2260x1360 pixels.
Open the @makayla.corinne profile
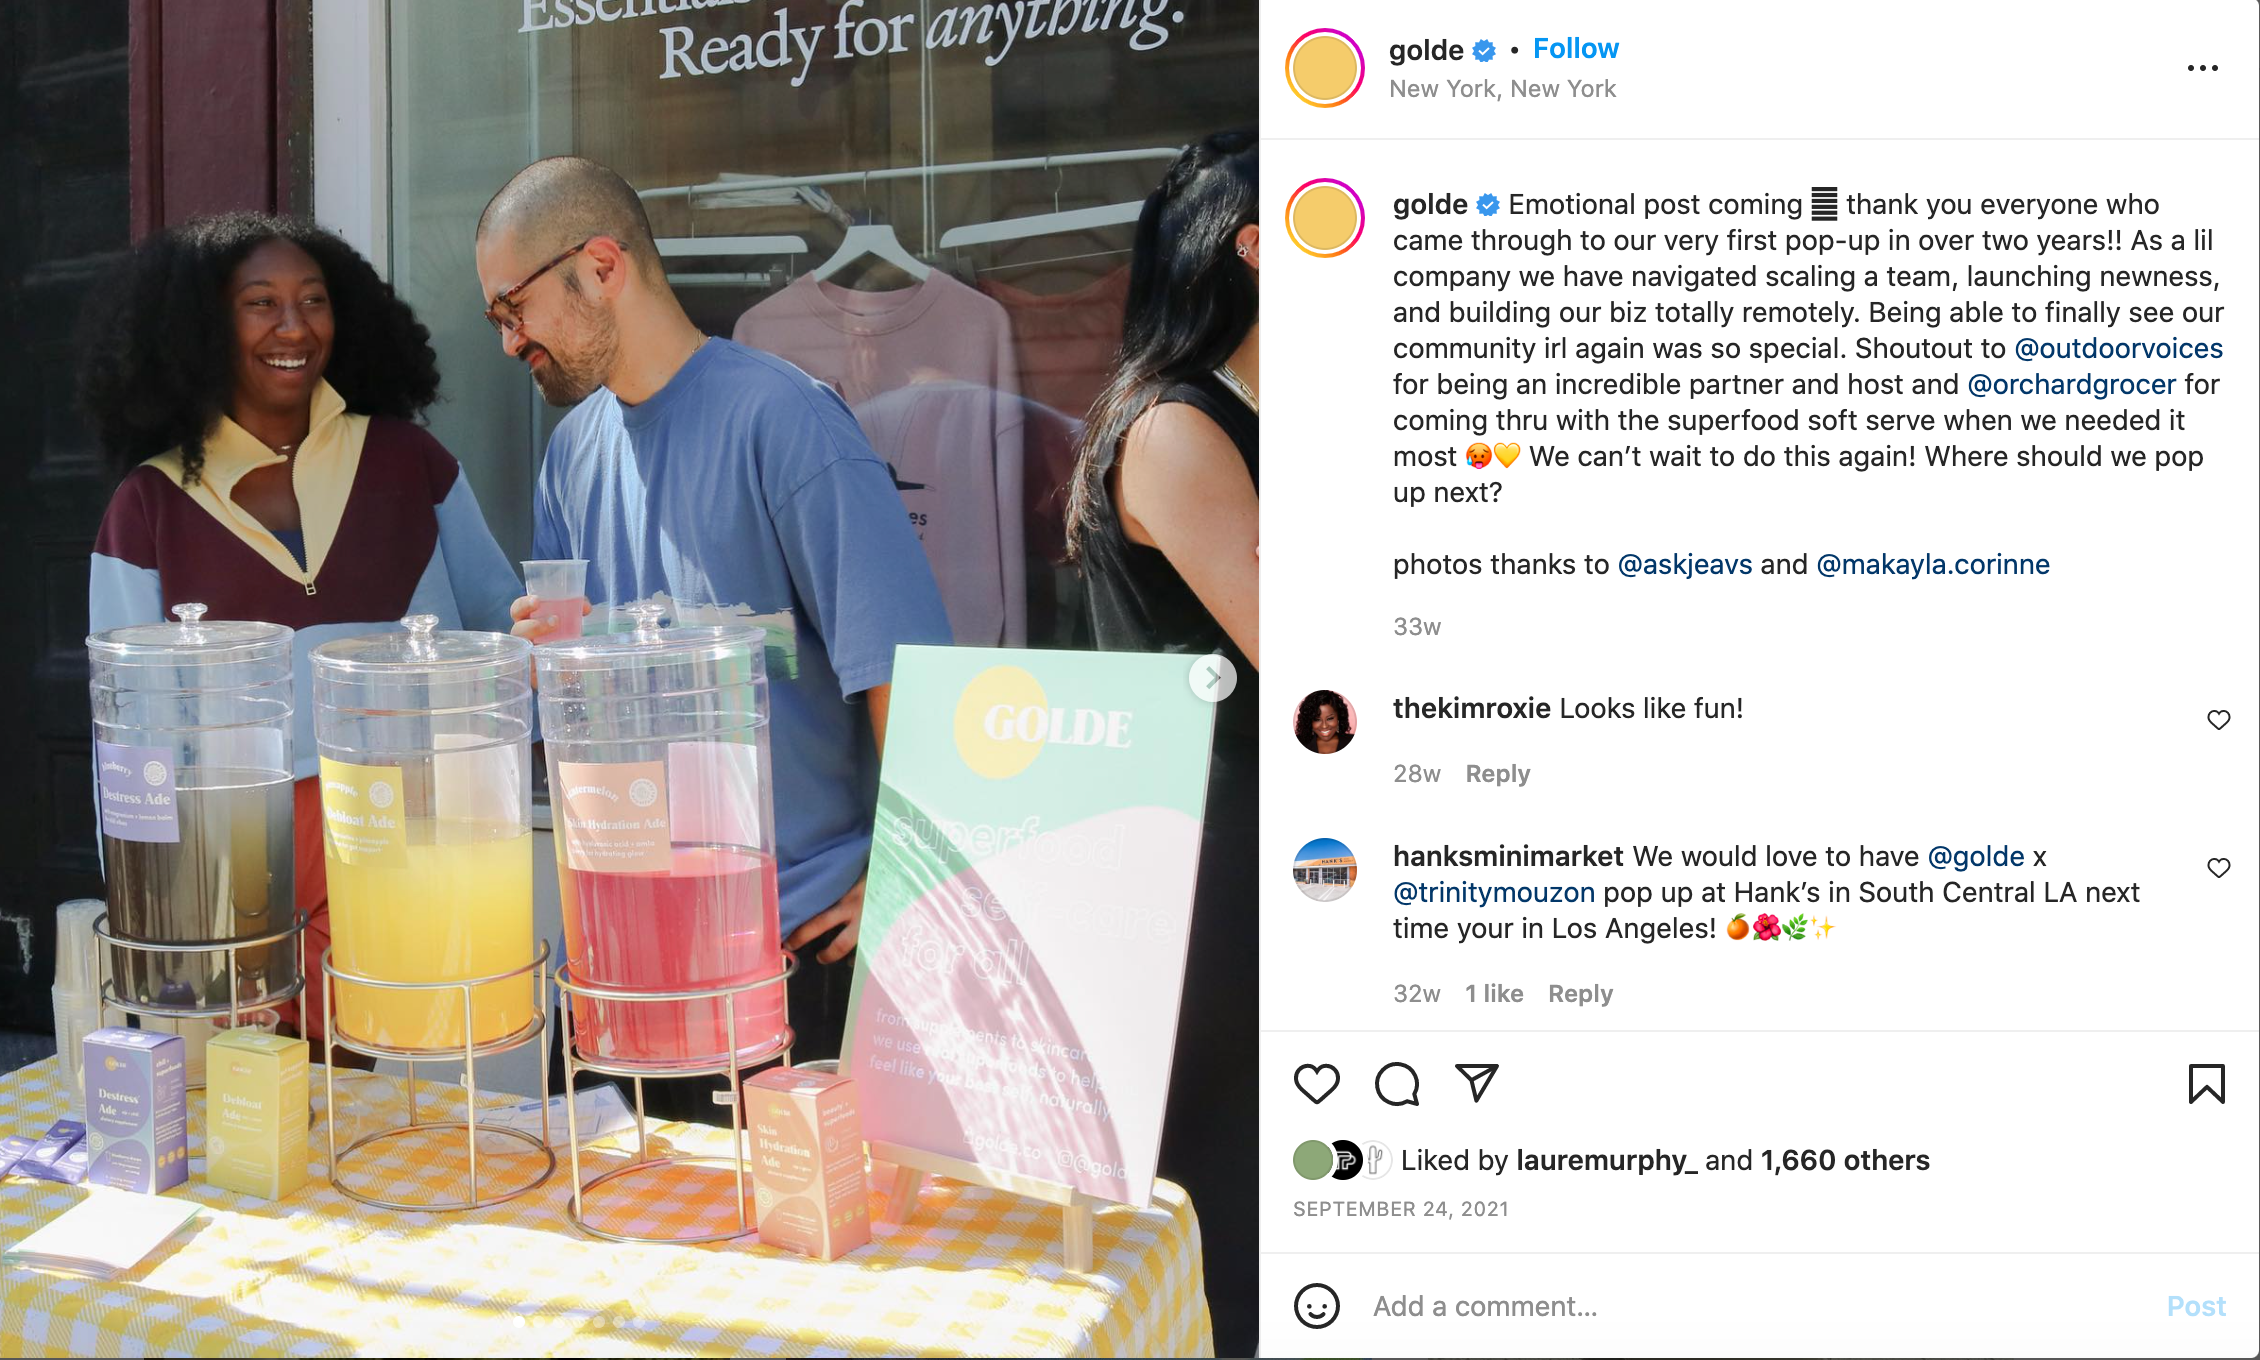point(1932,564)
